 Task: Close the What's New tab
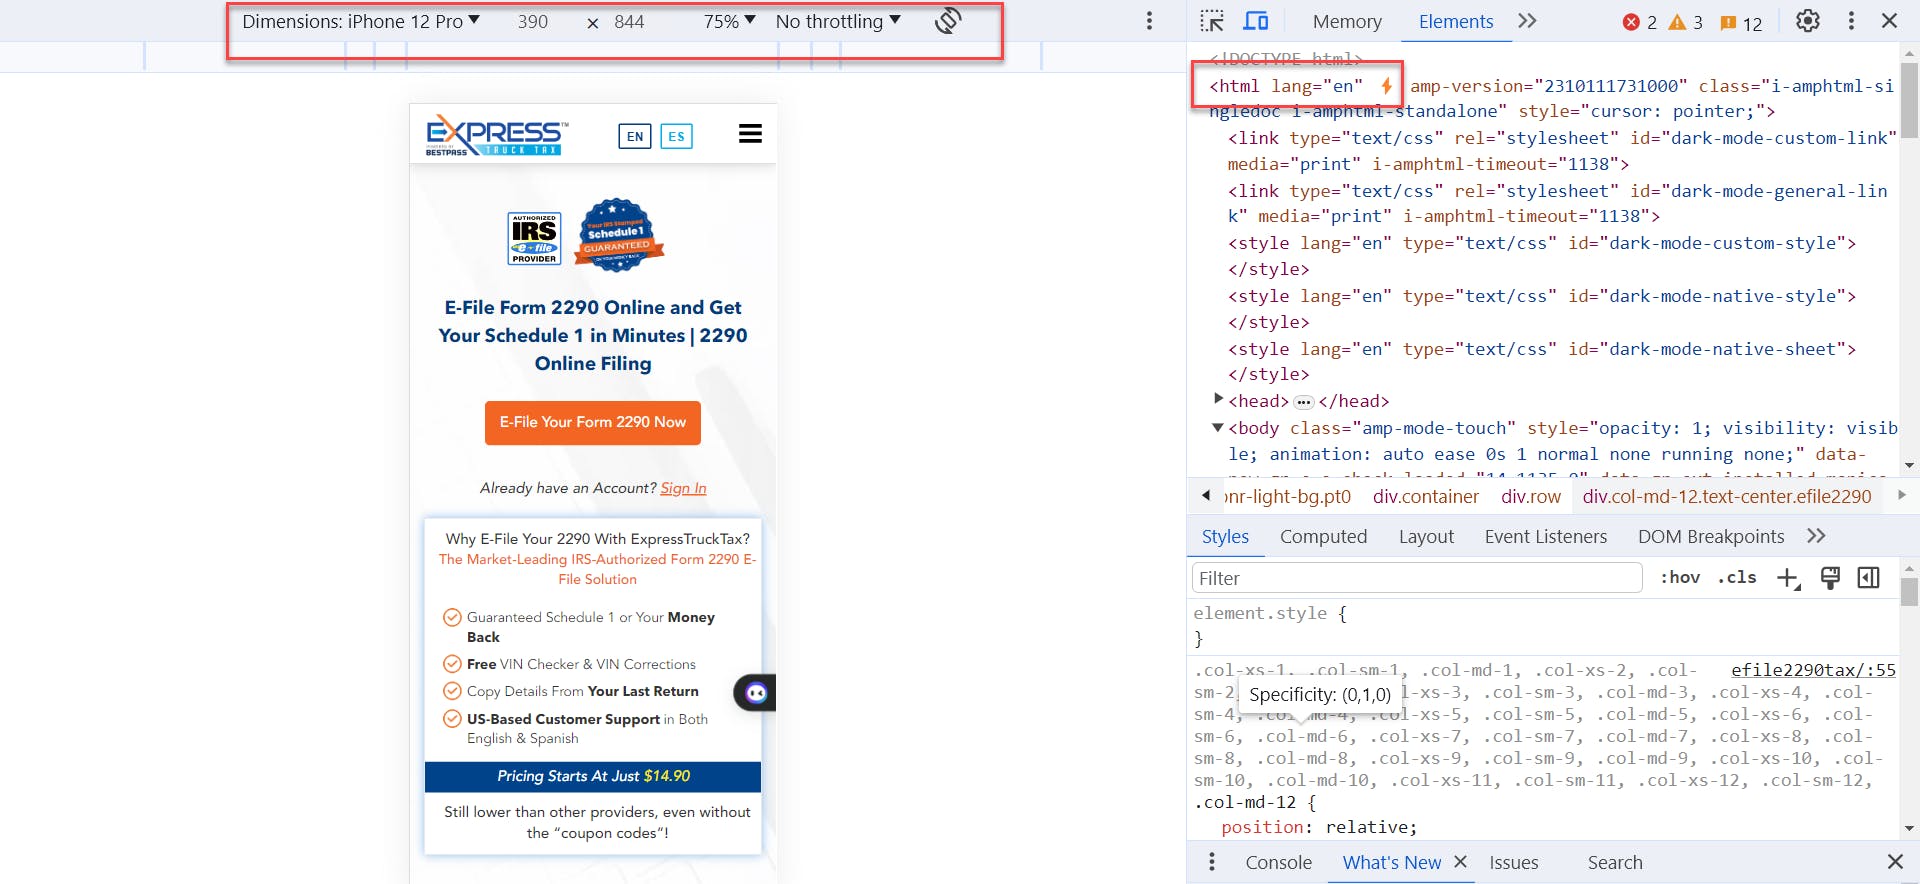(x=1460, y=862)
